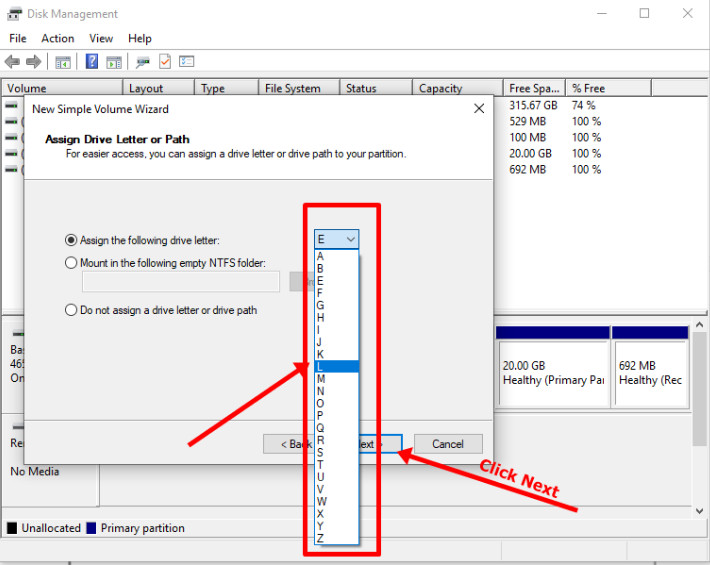Click the Show/Hide Action Pane toolbar icon
710x565 pixels.
coord(114,62)
